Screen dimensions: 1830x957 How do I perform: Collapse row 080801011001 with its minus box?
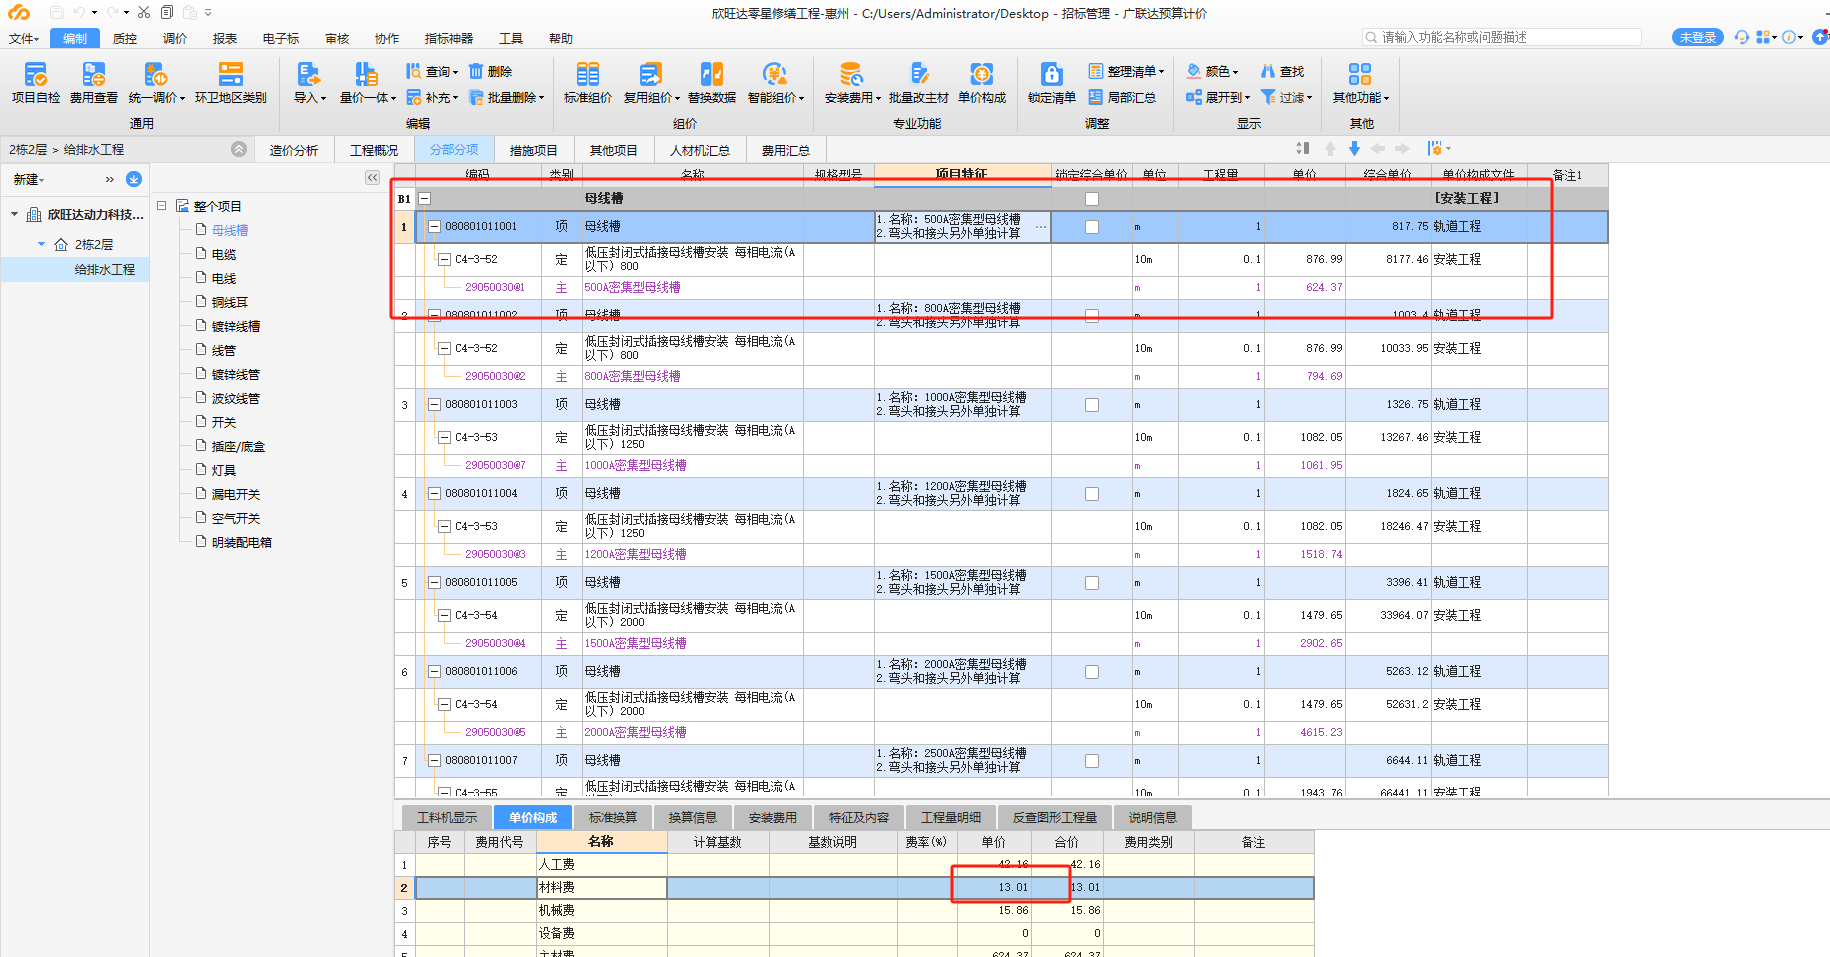click(x=435, y=227)
